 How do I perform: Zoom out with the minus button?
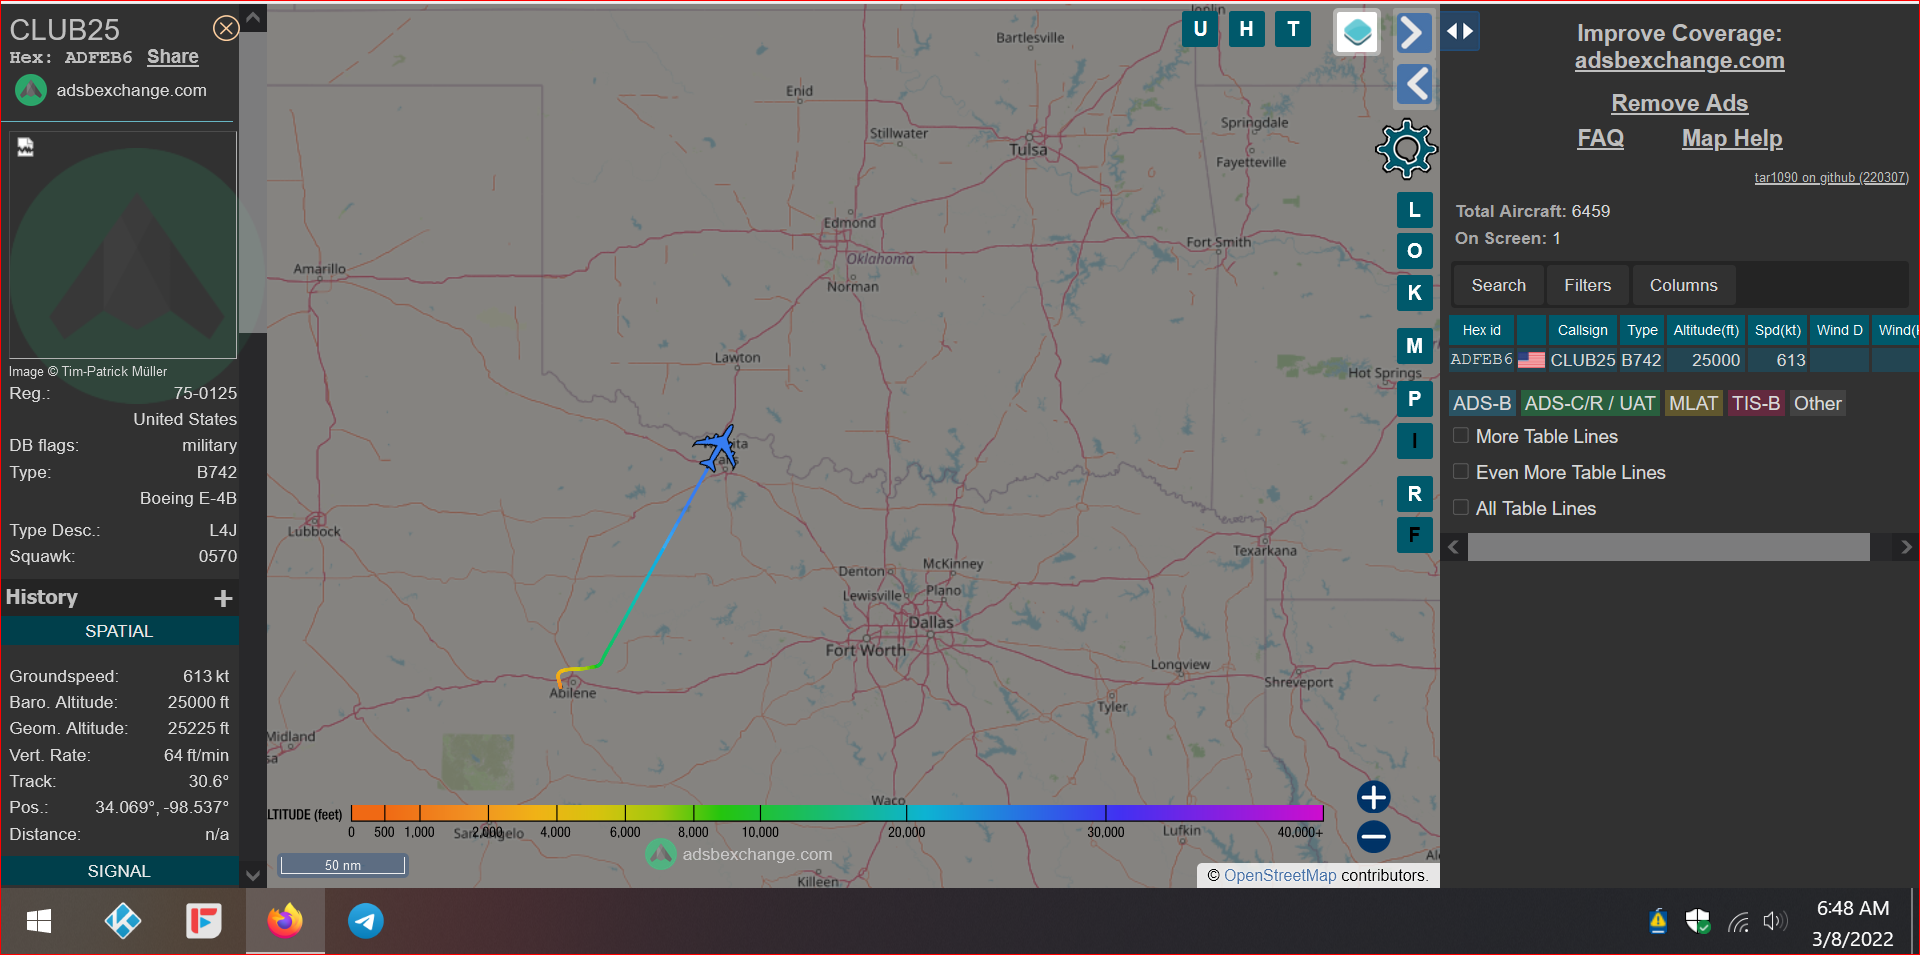(x=1373, y=836)
